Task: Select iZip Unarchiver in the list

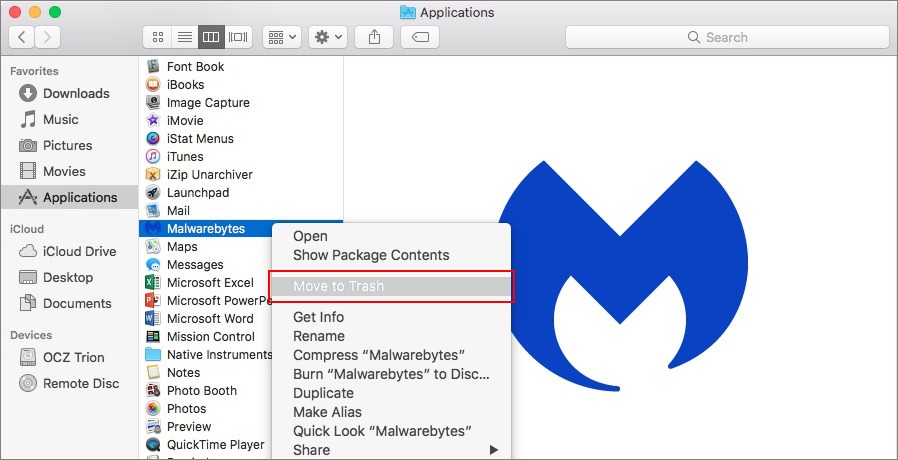Action: pos(241,175)
